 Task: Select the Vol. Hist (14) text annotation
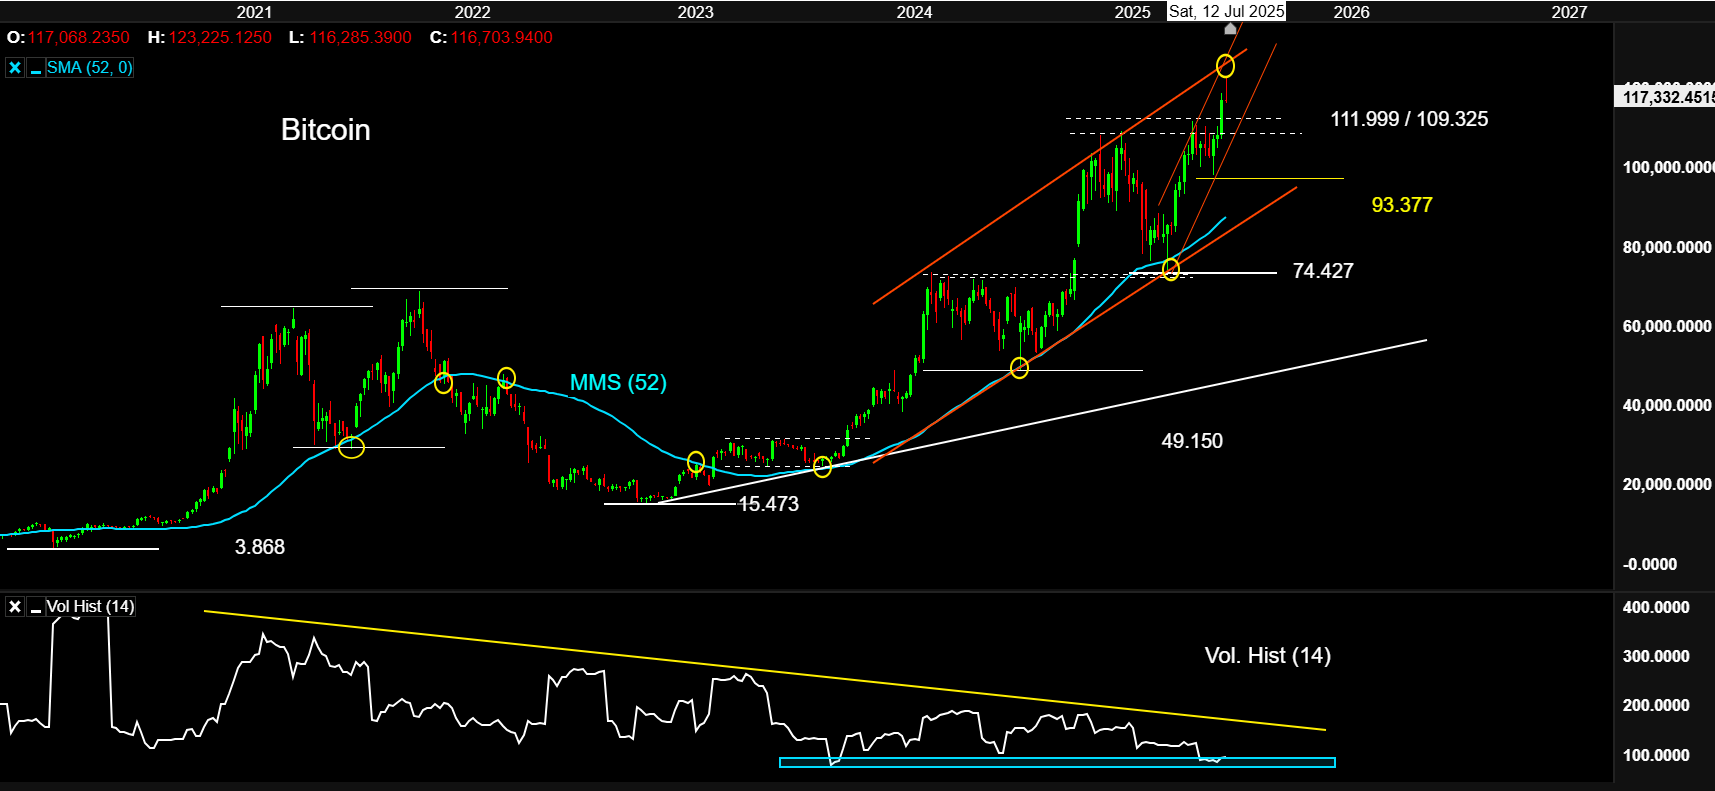[1268, 655]
